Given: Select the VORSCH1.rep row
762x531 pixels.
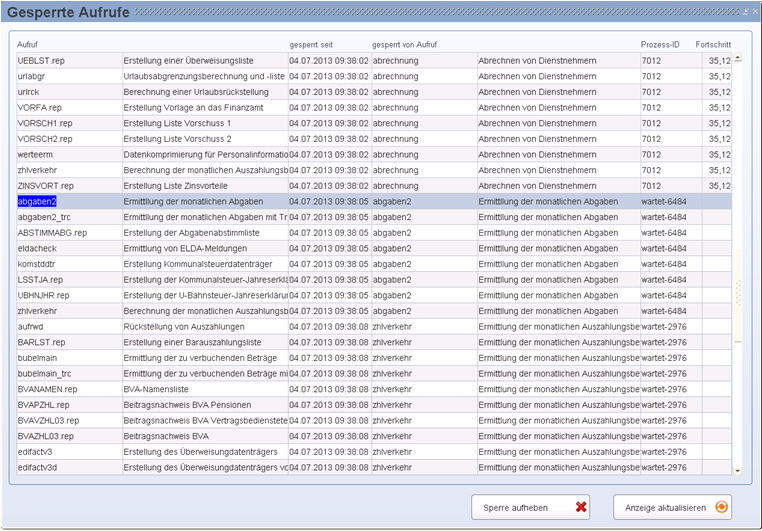Looking at the screenshot, I should click(374, 123).
